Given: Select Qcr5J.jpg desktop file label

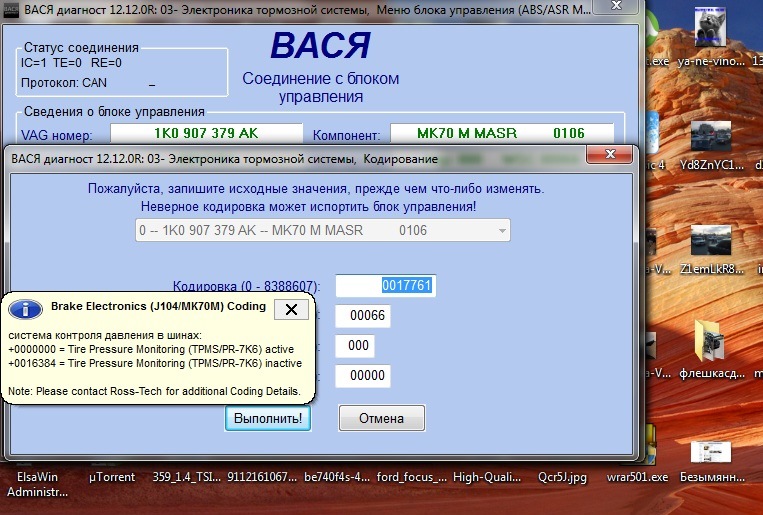Looking at the screenshot, I should pyautogui.click(x=562, y=477).
